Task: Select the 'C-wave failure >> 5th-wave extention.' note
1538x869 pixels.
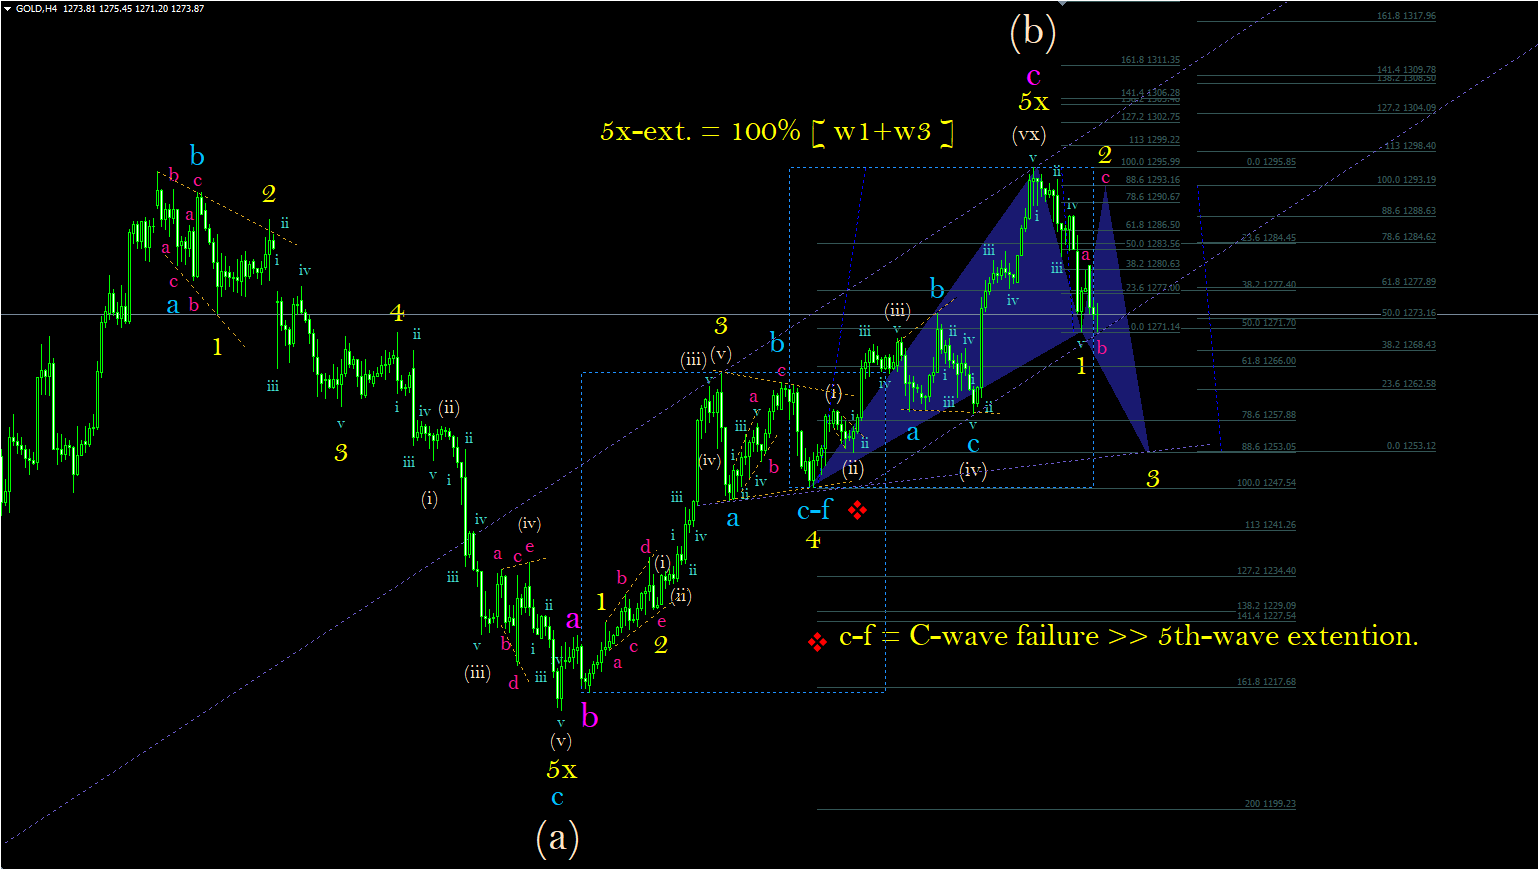Action: 1164,636
